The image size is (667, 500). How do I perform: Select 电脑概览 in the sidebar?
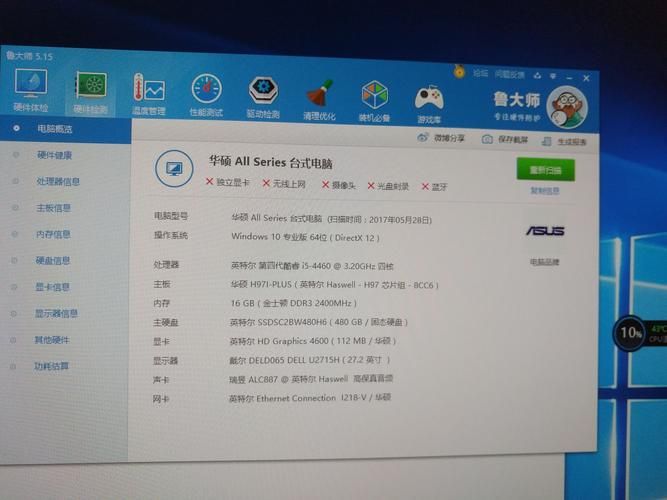(x=66, y=129)
